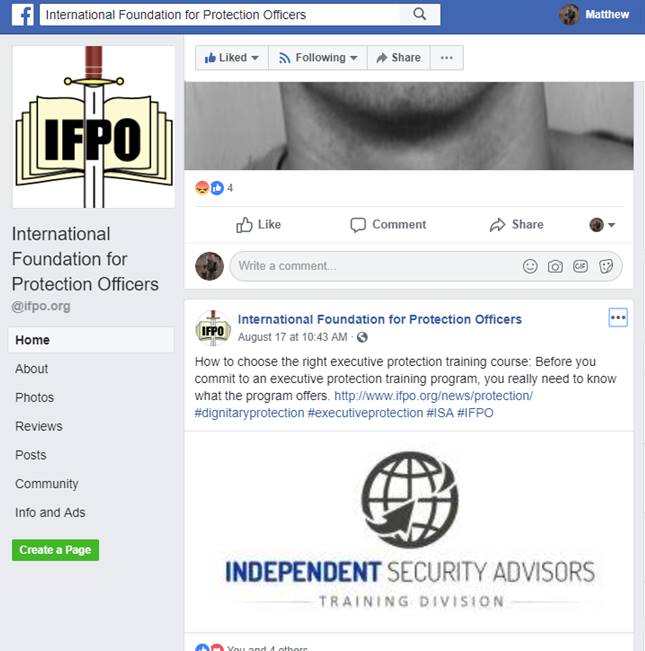The height and width of the screenshot is (651, 645).
Task: Toggle the Liked page button
Action: coord(232,58)
